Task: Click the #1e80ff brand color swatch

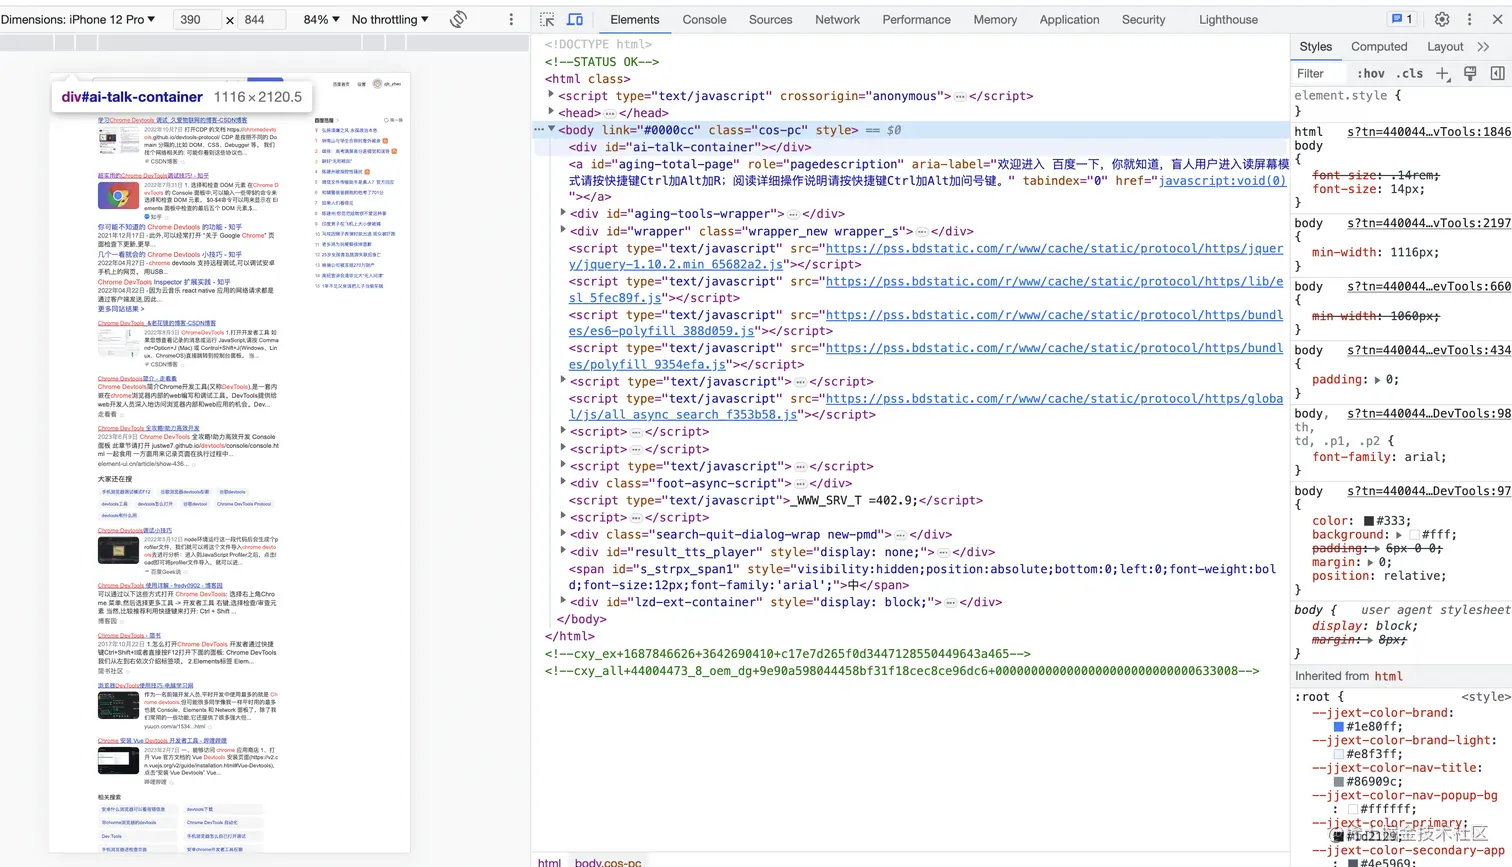Action: coord(1339,727)
